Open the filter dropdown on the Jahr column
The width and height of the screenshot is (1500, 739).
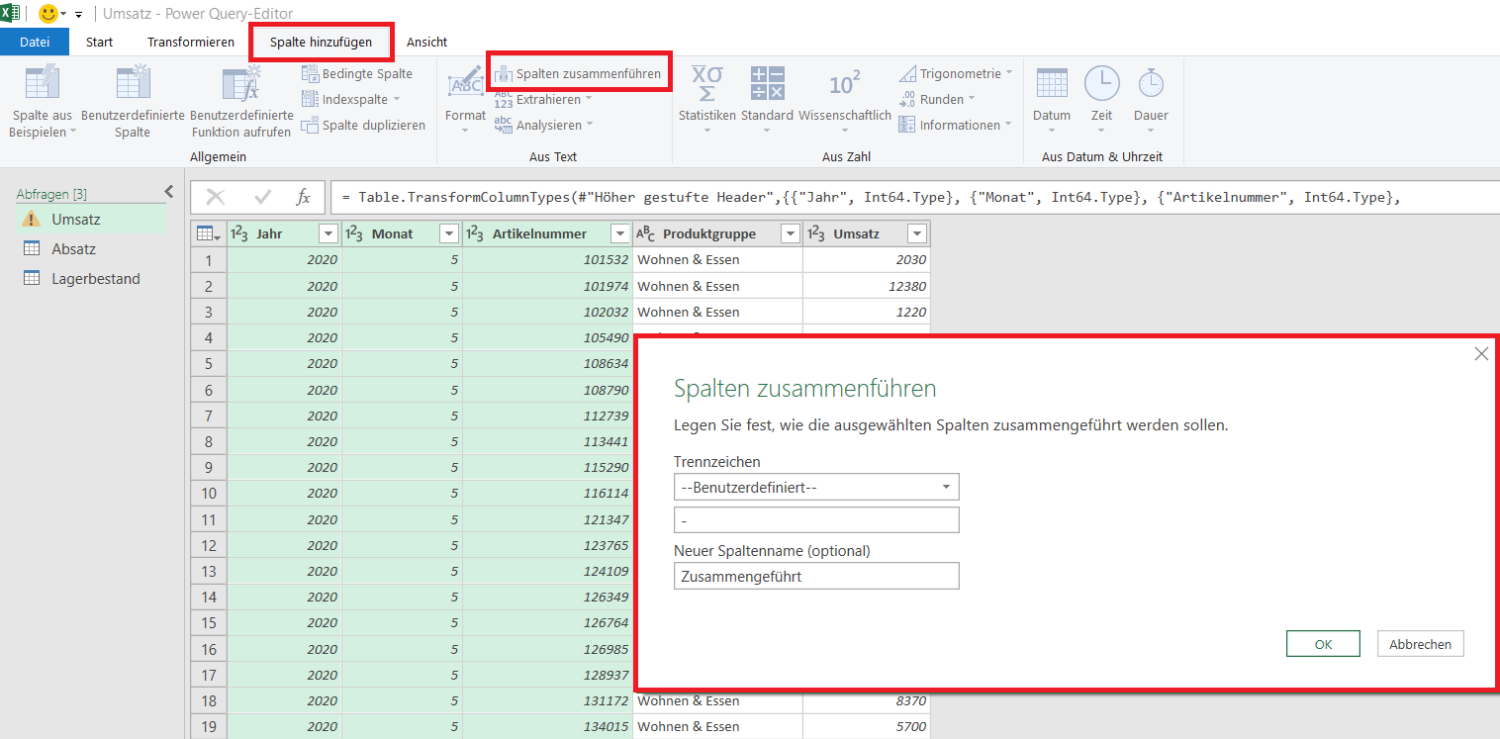pos(327,233)
